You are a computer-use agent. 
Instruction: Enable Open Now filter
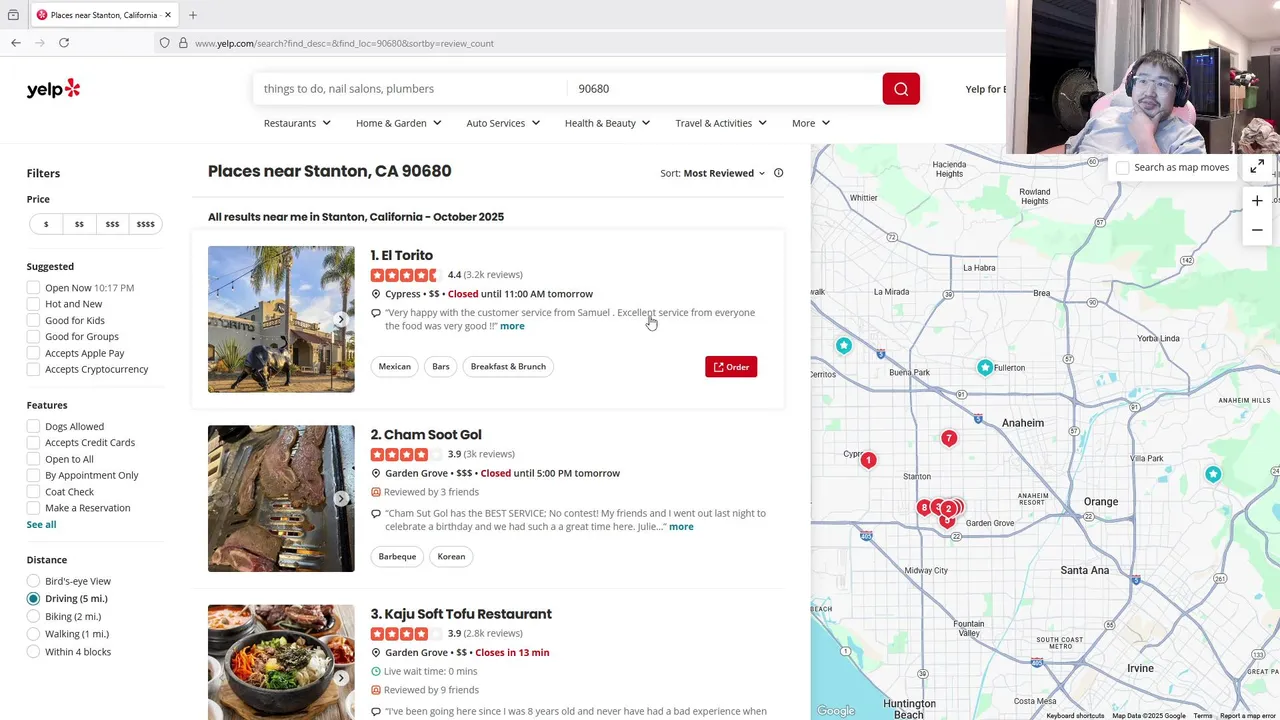[33, 288]
